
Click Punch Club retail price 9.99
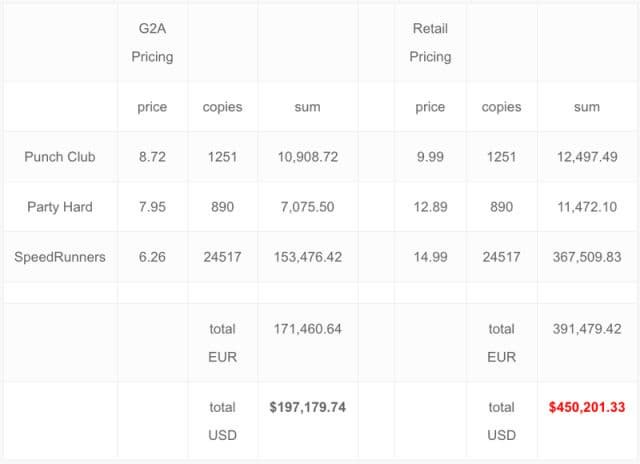(x=430, y=157)
